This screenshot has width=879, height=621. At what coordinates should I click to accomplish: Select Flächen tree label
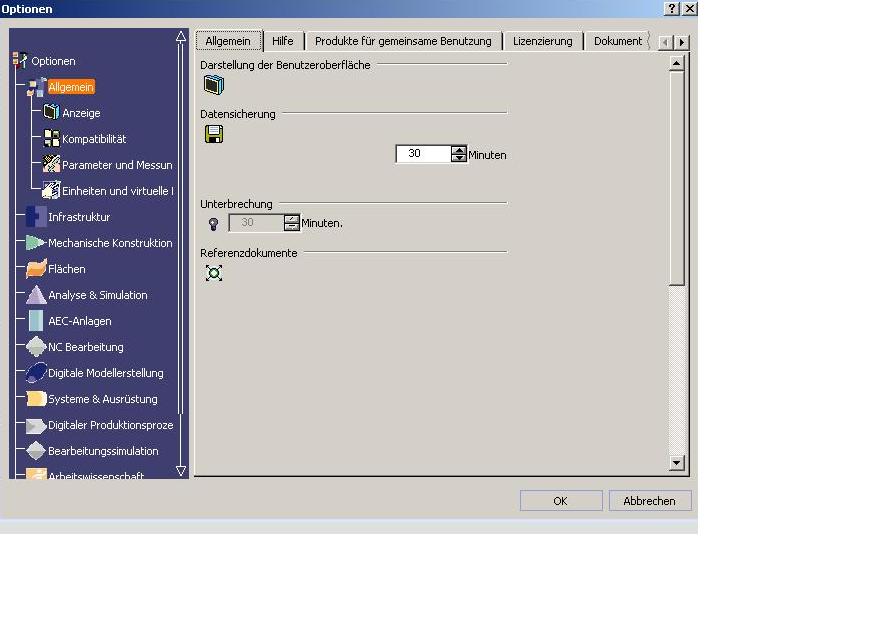pos(67,269)
